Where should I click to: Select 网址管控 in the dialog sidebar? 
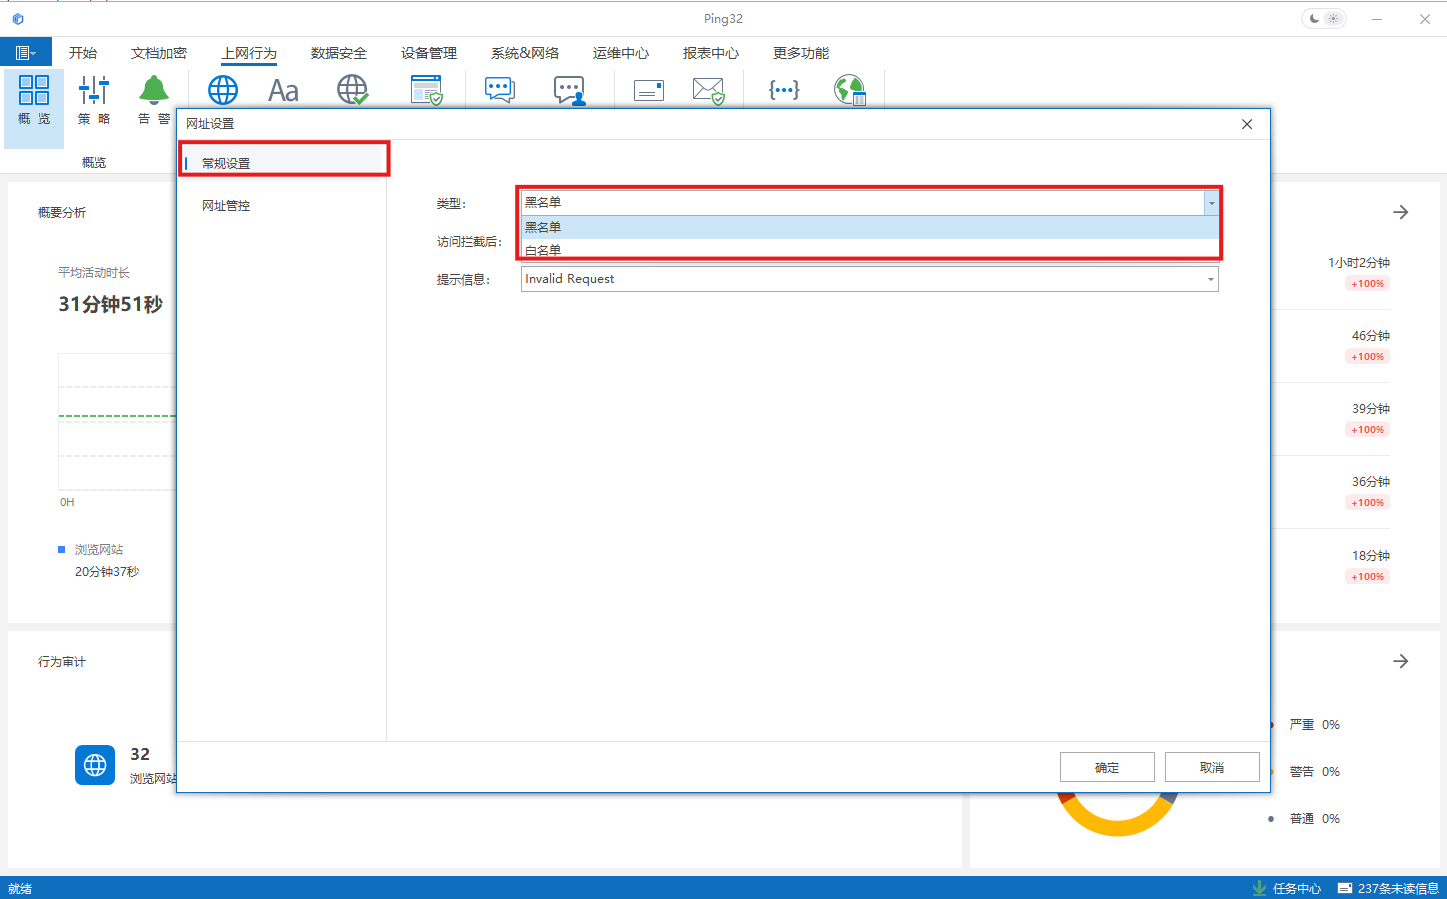pos(226,205)
